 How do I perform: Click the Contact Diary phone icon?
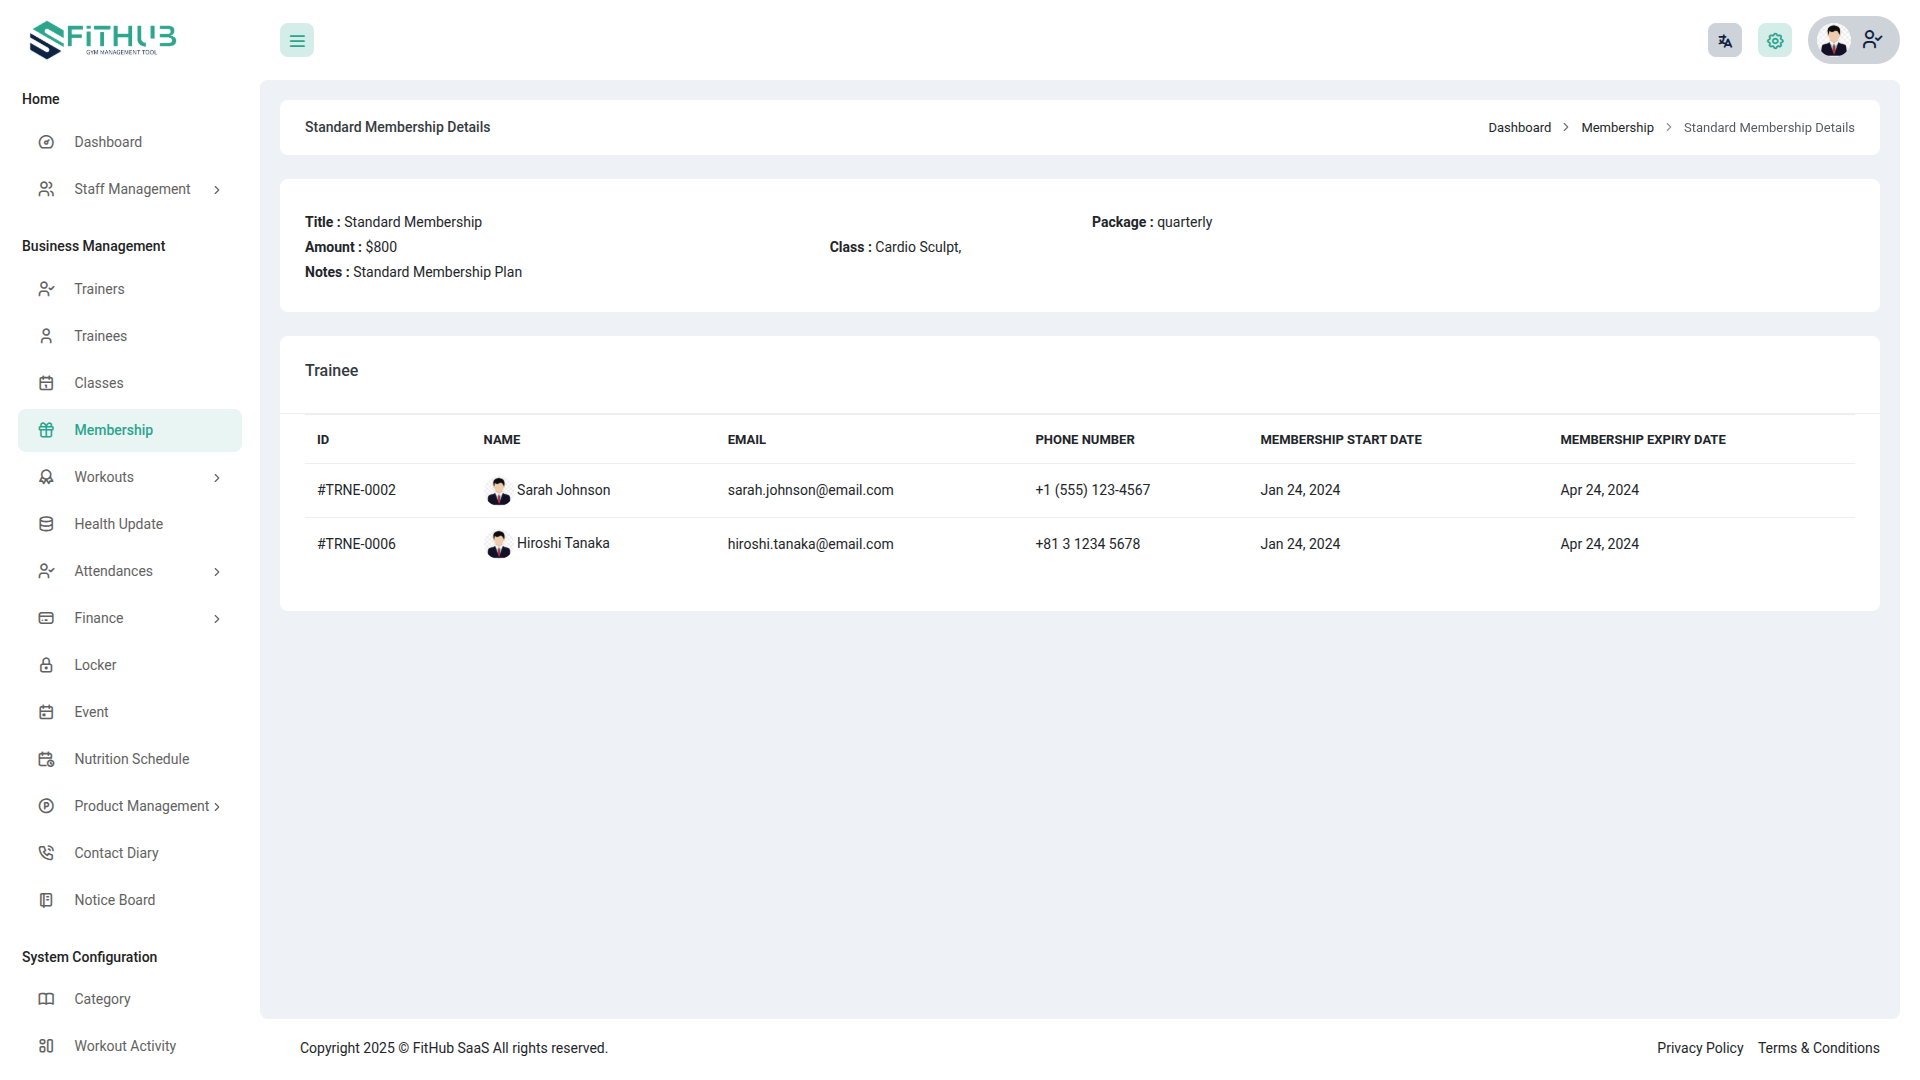pos(46,853)
